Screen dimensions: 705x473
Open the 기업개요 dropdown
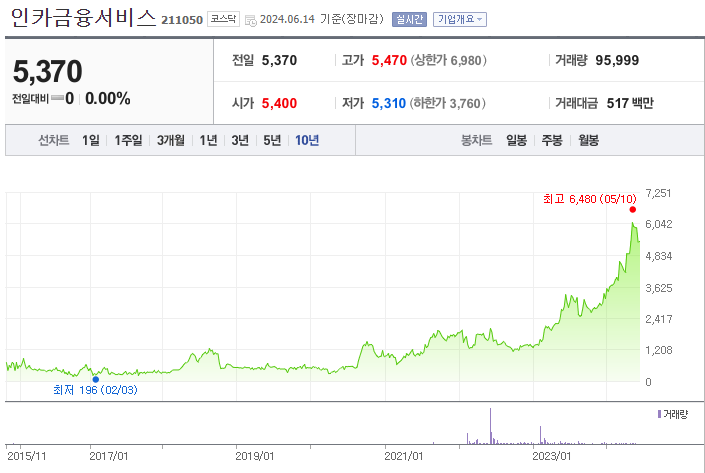[460, 19]
